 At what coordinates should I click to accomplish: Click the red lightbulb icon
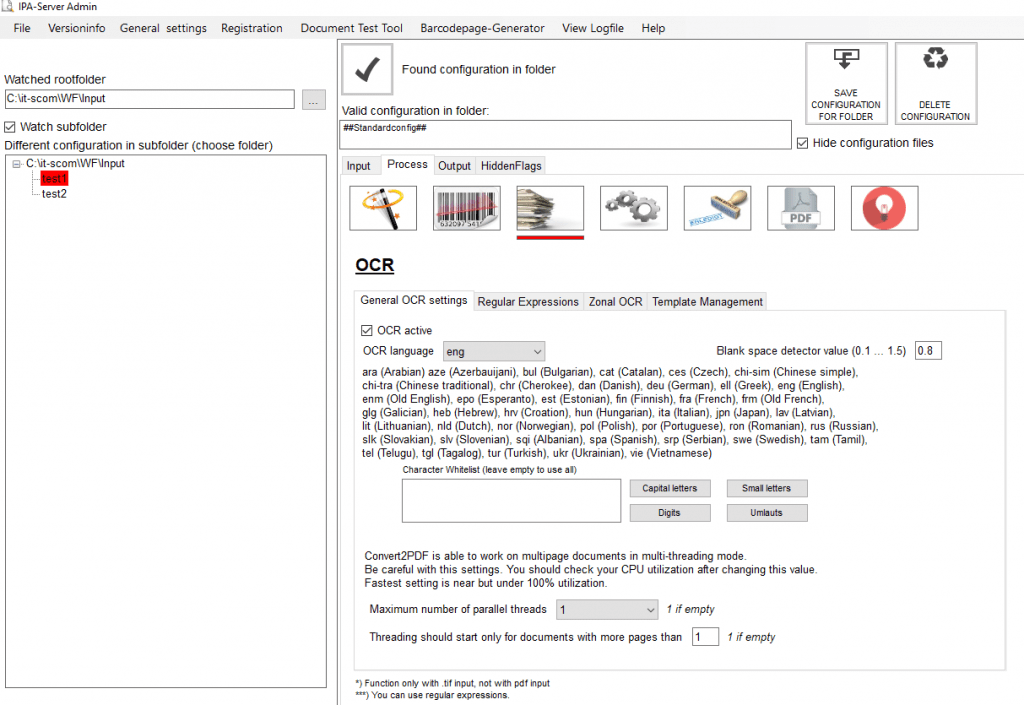pyautogui.click(x=884, y=208)
